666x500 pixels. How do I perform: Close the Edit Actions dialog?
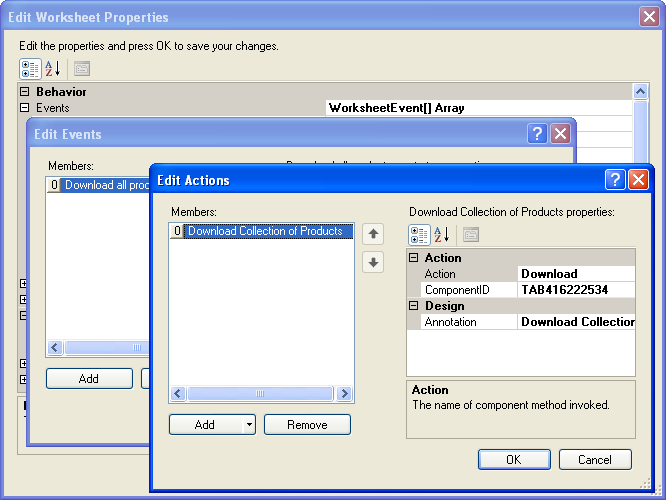click(x=638, y=180)
